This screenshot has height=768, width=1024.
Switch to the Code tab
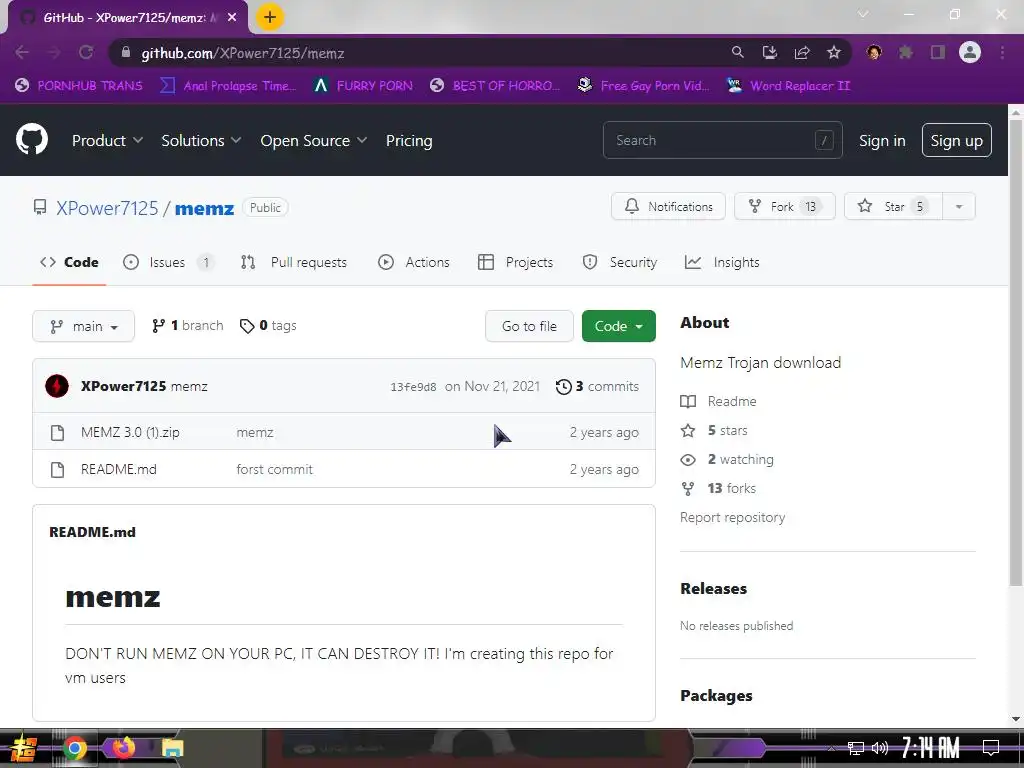click(x=69, y=263)
